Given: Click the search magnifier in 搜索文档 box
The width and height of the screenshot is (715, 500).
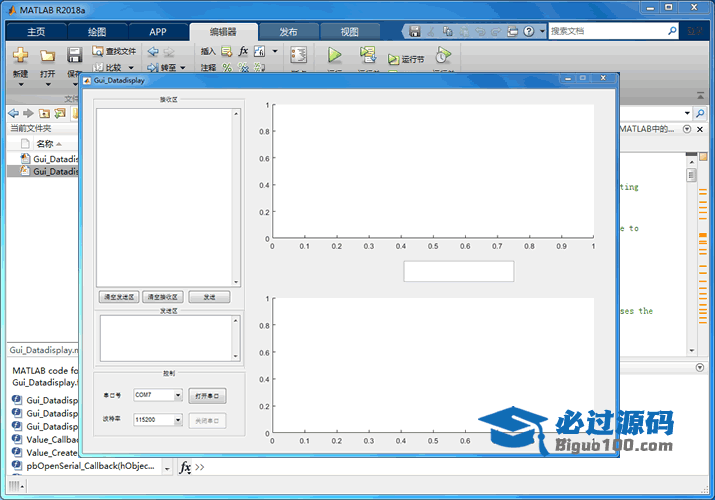Looking at the screenshot, I should [672, 31].
